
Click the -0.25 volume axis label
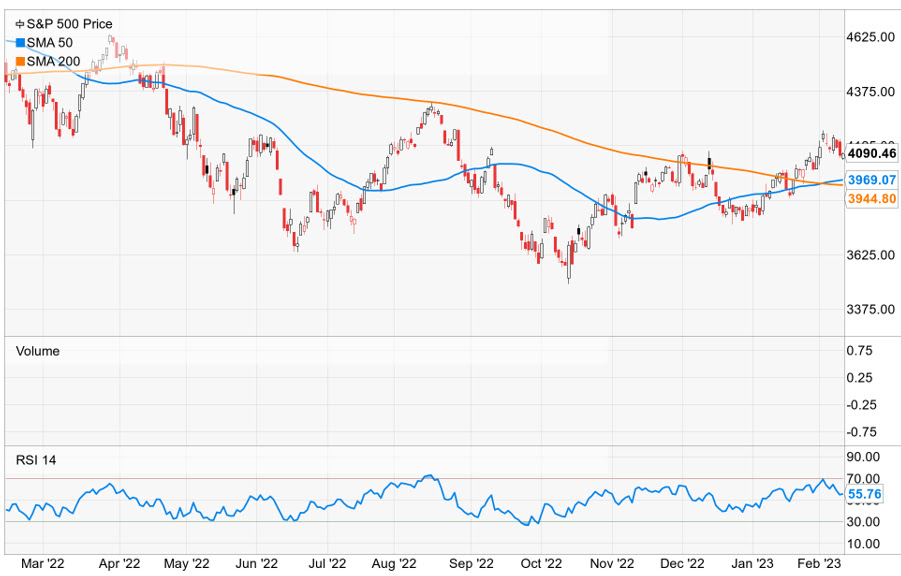861,405
